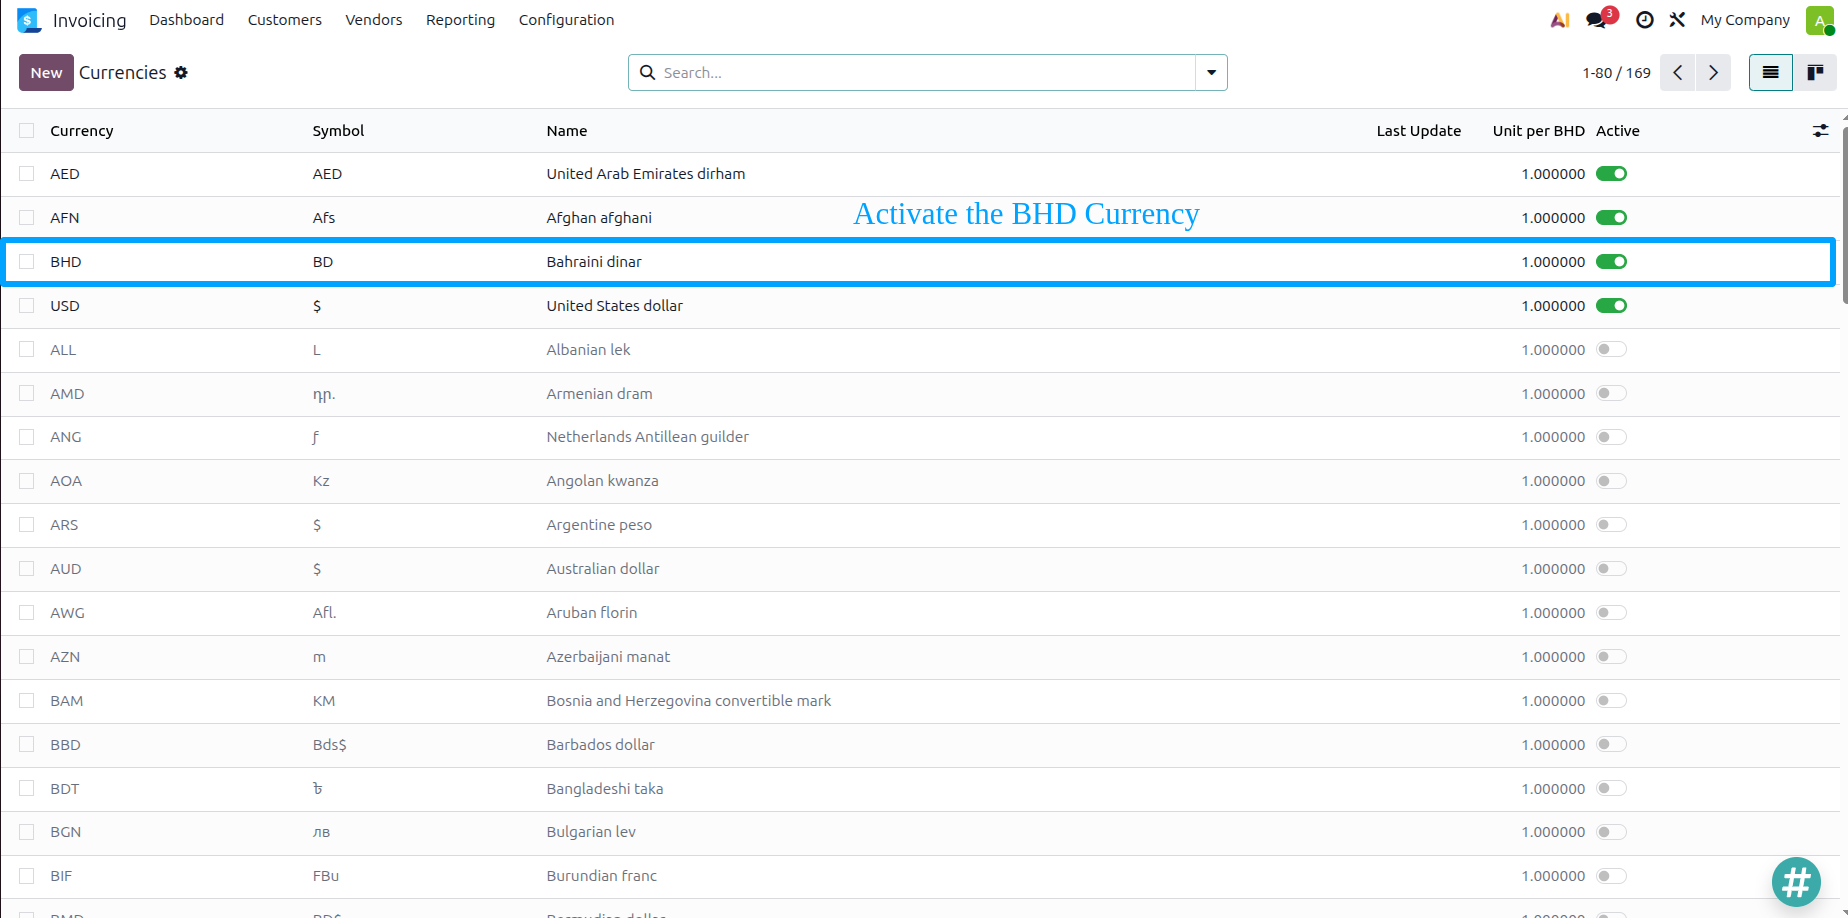Open the Invoicing app home icon
This screenshot has width=1848, height=918.
pyautogui.click(x=28, y=20)
